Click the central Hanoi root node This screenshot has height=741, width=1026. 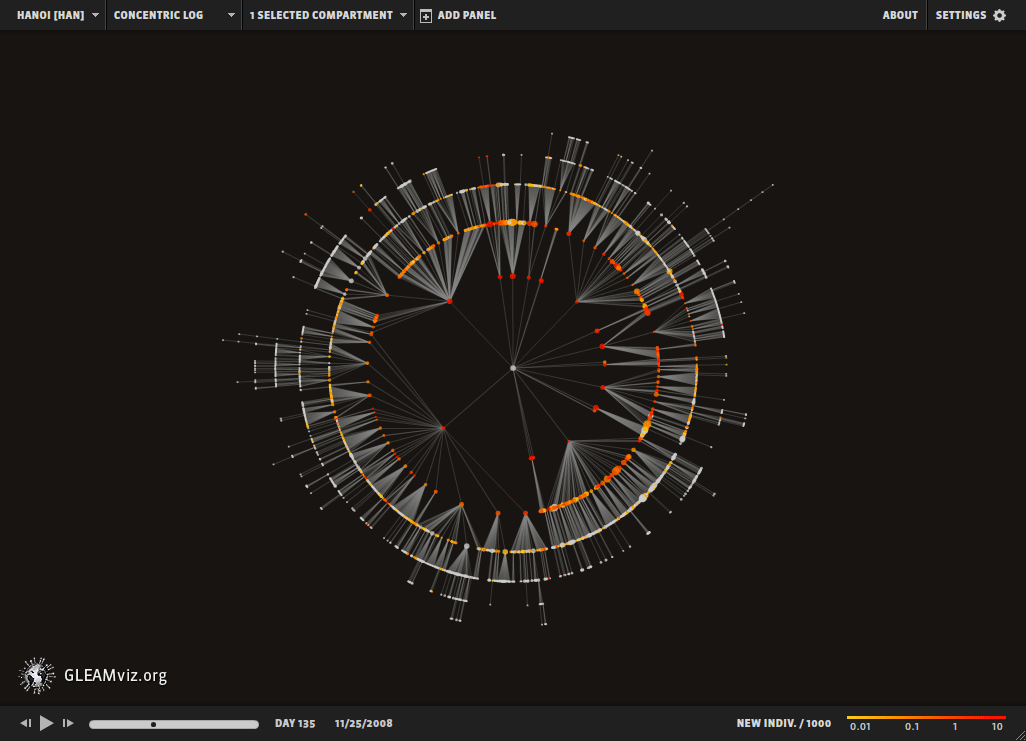pos(513,368)
